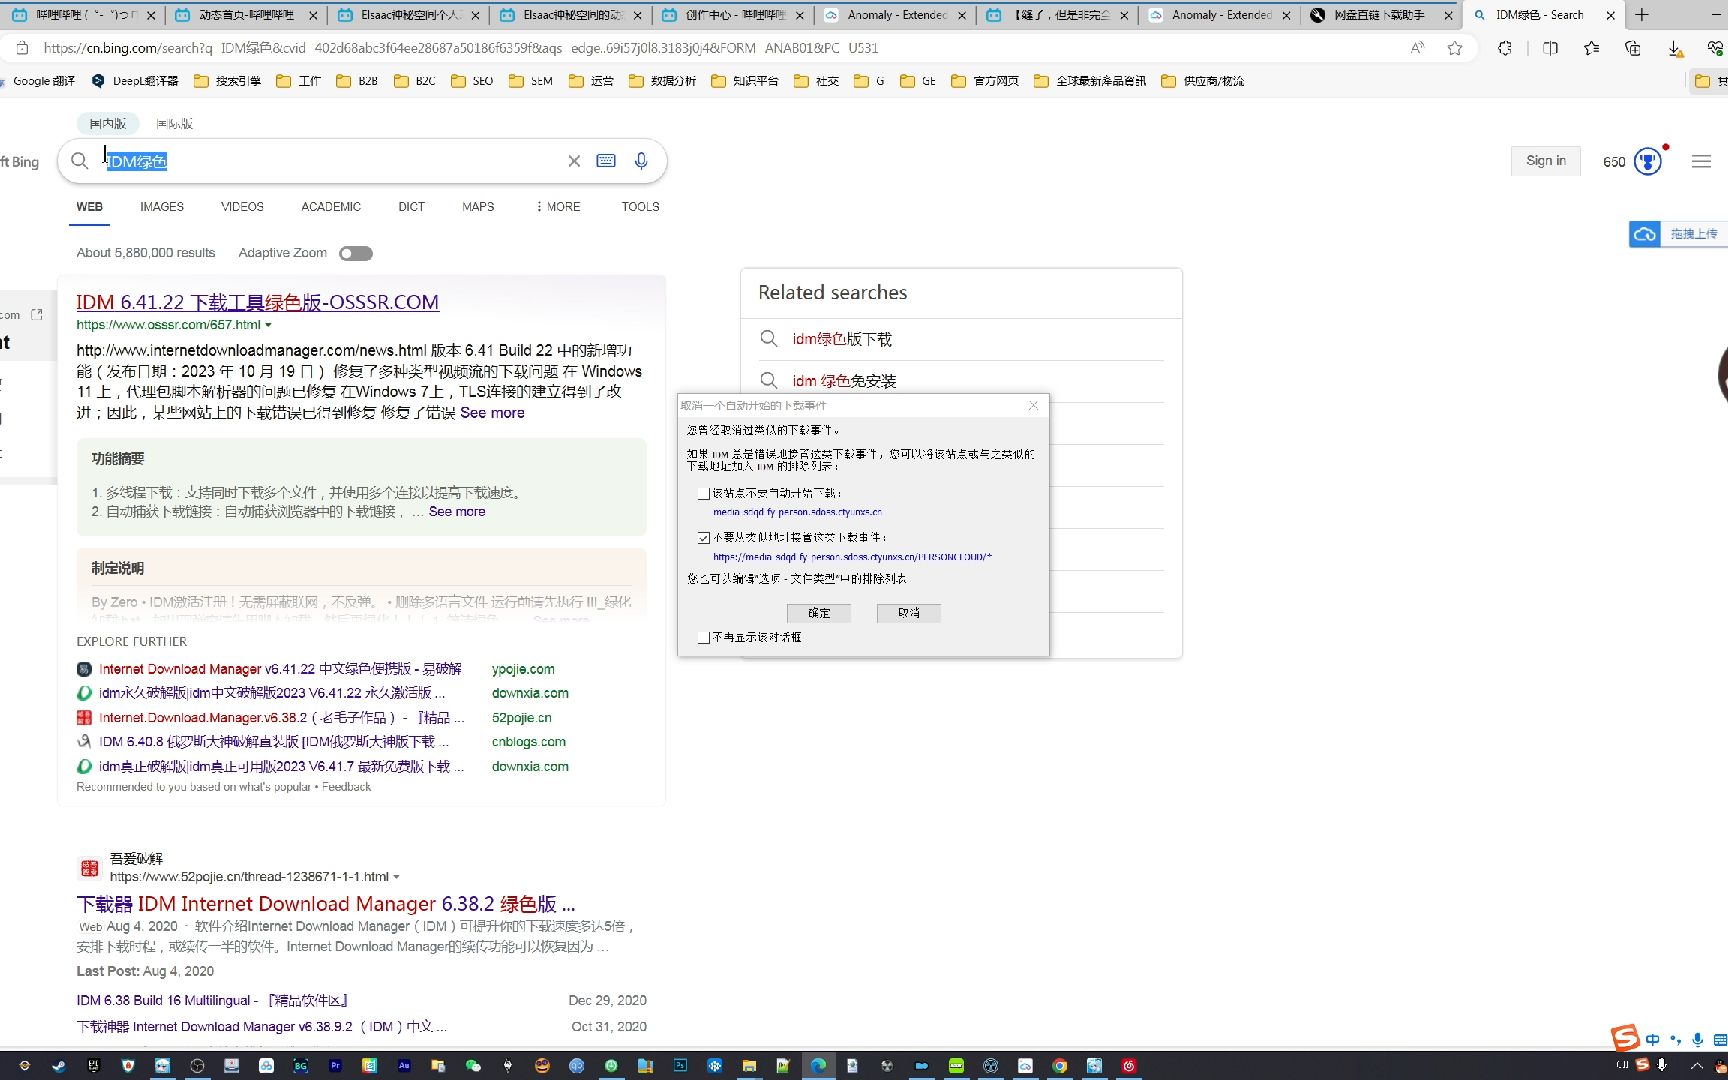Check 'site should not auto-start download' box
1728x1080 pixels.
704,494
